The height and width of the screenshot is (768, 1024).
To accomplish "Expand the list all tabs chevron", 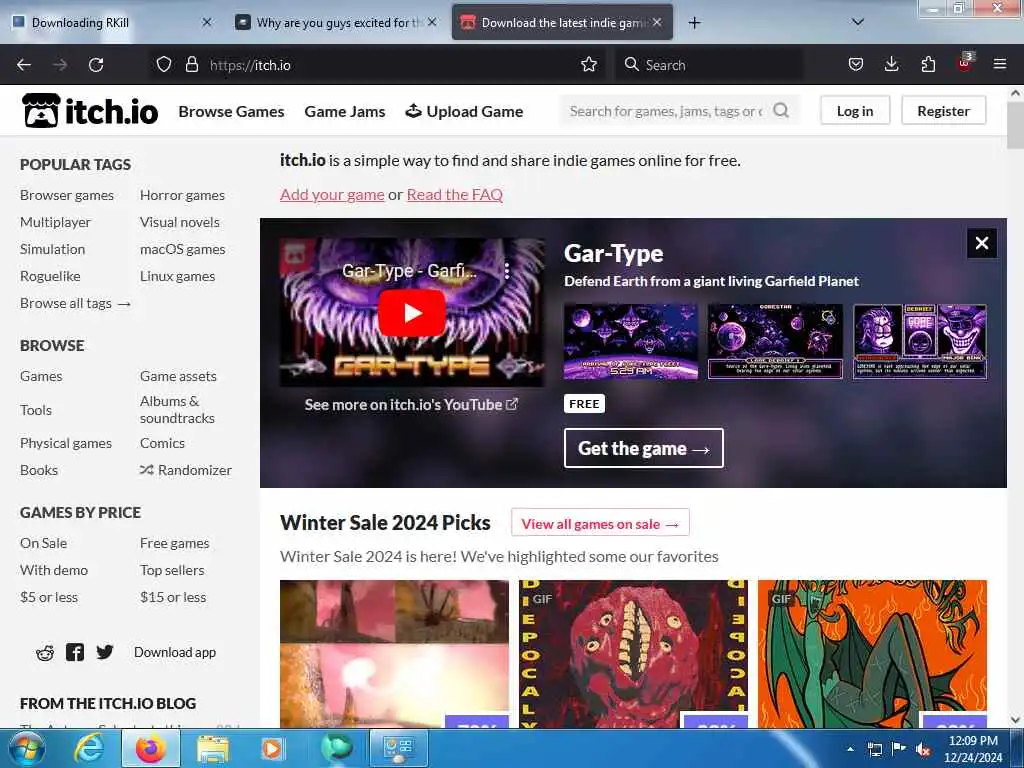I will [858, 23].
